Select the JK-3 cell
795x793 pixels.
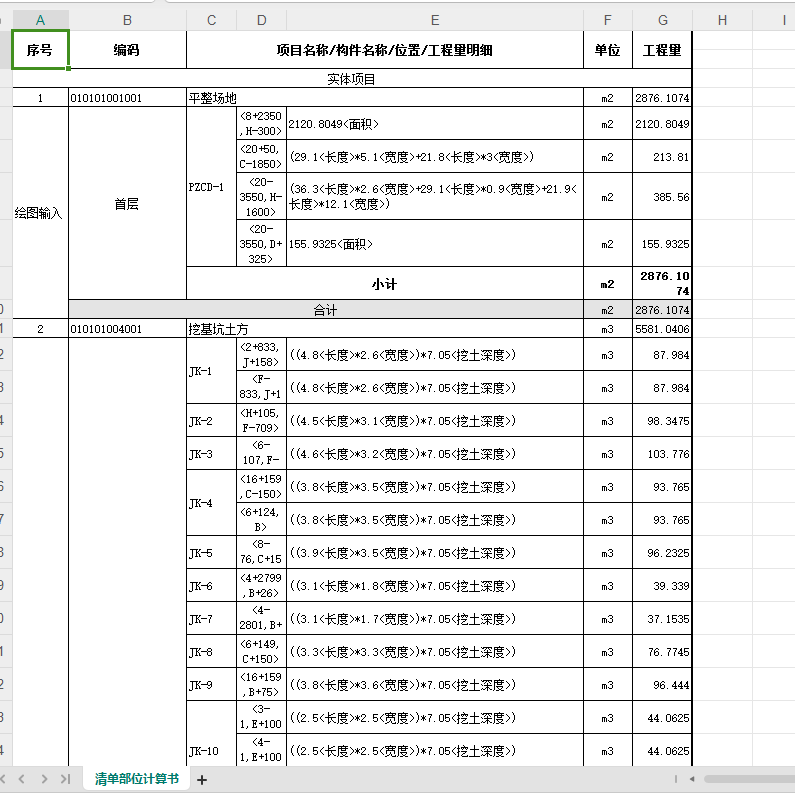211,454
